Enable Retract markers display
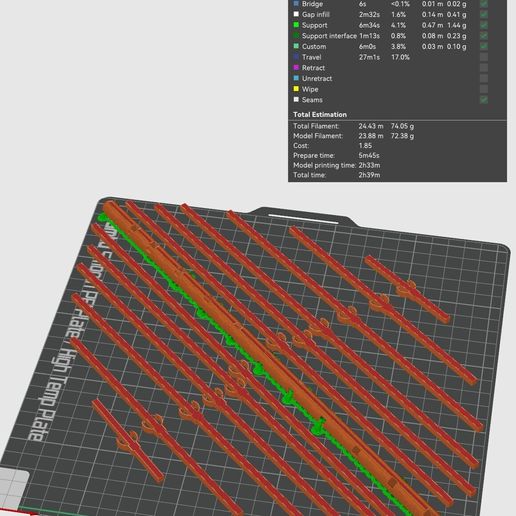Image resolution: width=516 pixels, height=516 pixels. [x=484, y=68]
